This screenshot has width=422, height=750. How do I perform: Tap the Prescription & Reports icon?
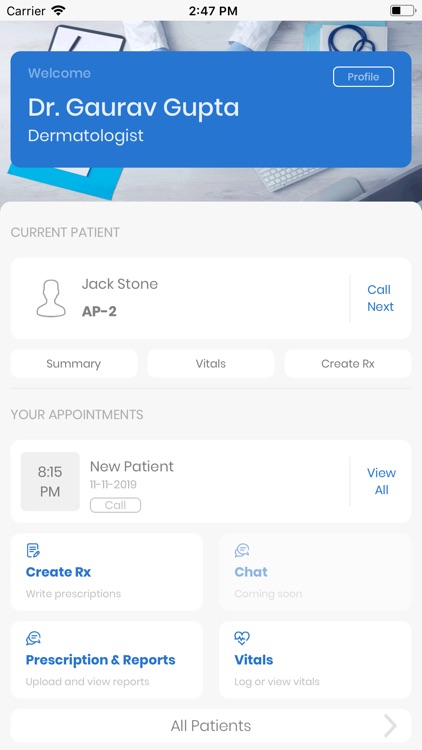coord(33,638)
